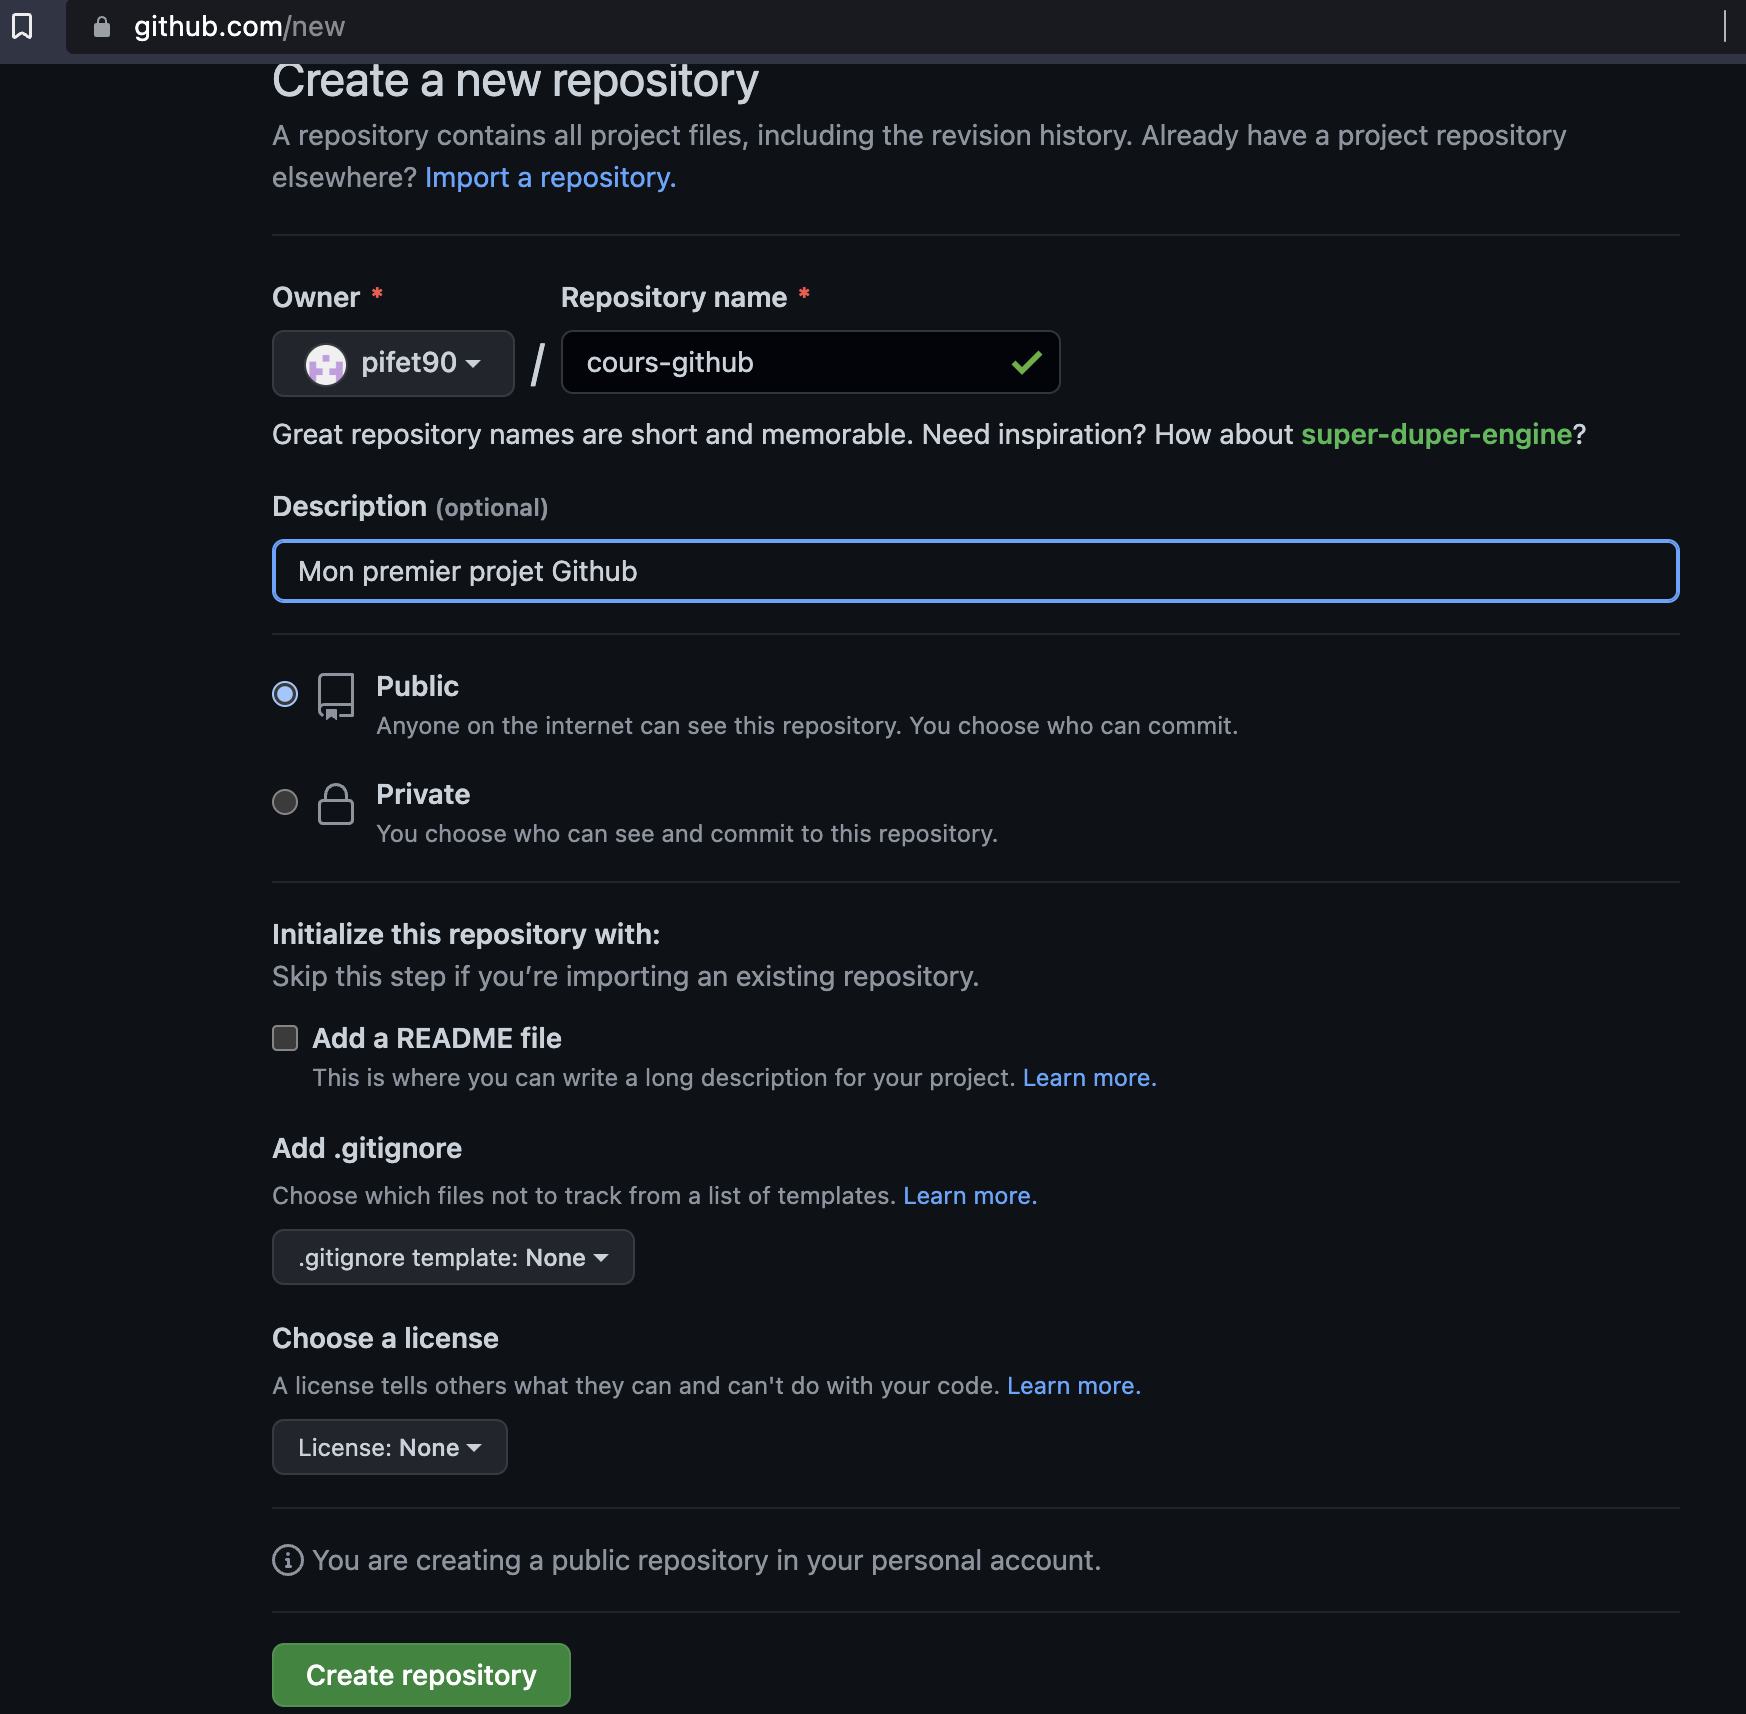Image resolution: width=1746 pixels, height=1714 pixels.
Task: Click the pifet90 owner avatar icon
Action: [326, 363]
